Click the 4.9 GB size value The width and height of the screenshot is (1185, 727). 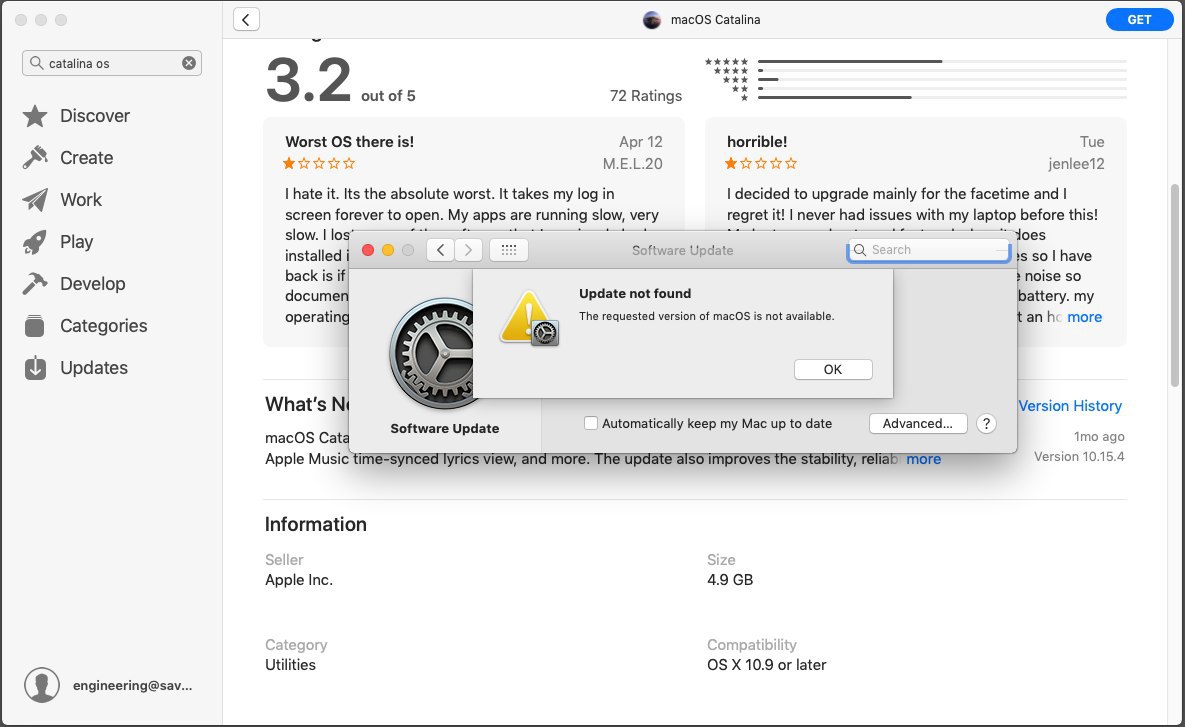[x=730, y=580]
